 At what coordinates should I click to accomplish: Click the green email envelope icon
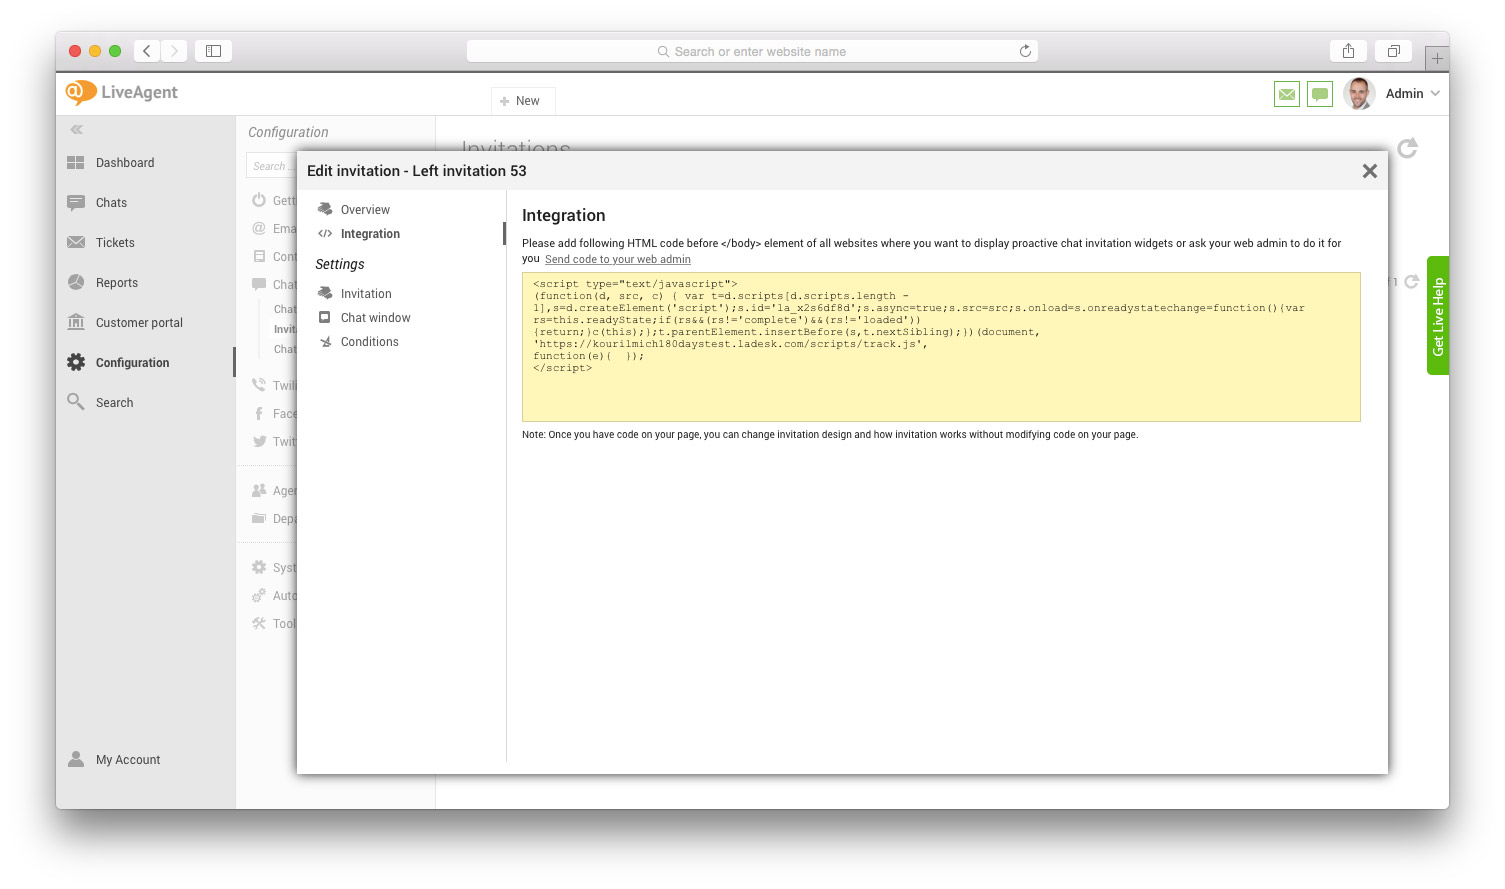[x=1286, y=94]
